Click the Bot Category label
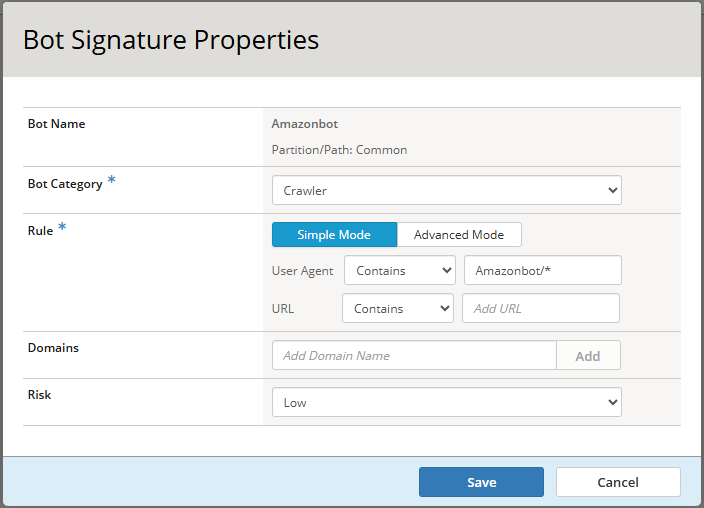 pos(65,184)
